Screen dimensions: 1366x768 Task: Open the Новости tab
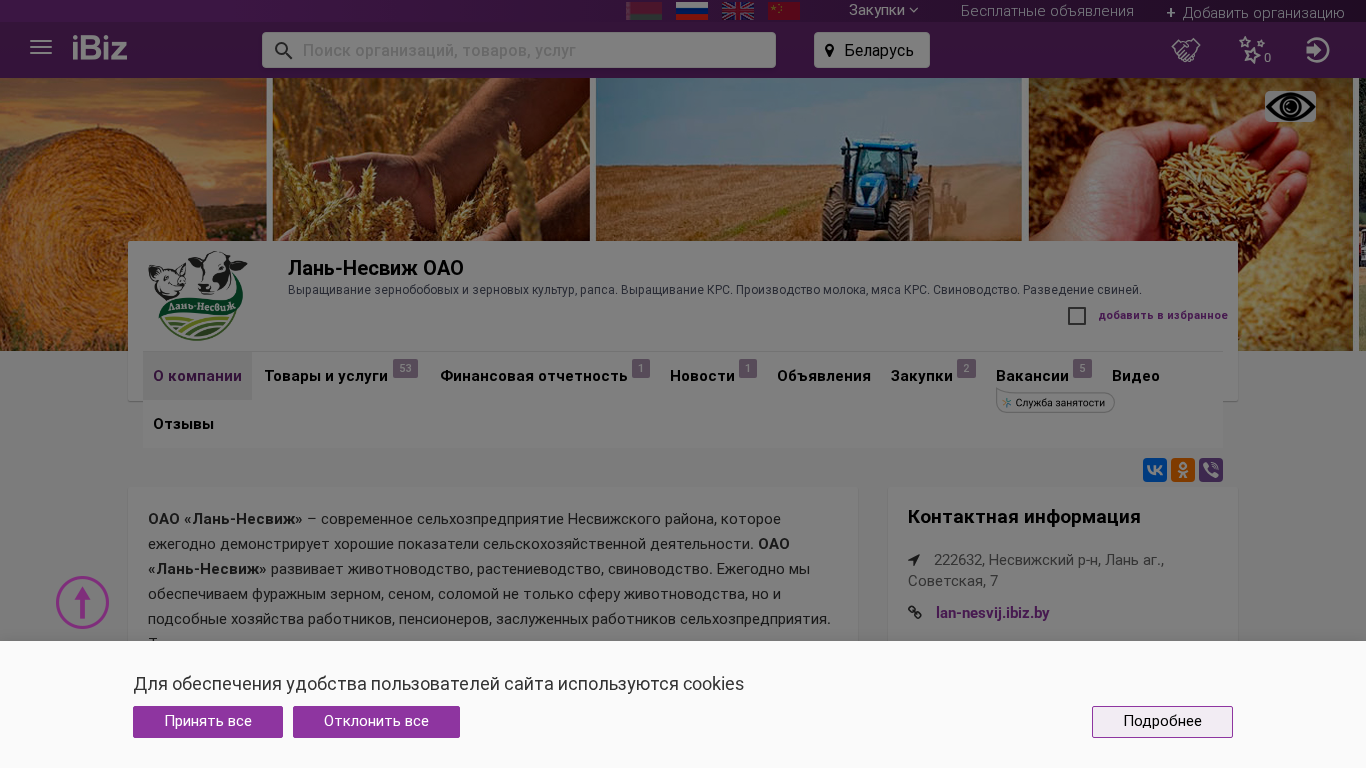click(x=702, y=376)
